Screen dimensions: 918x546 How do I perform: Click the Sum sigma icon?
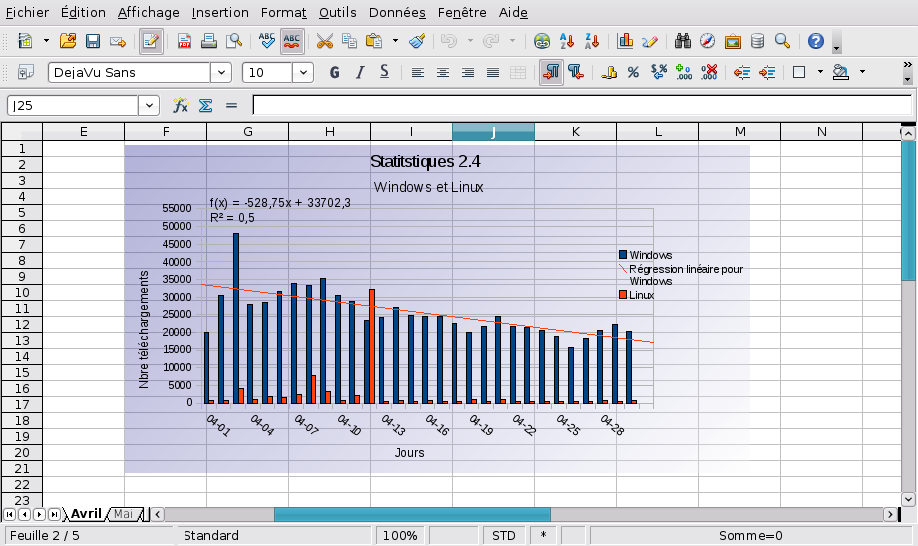[x=205, y=105]
